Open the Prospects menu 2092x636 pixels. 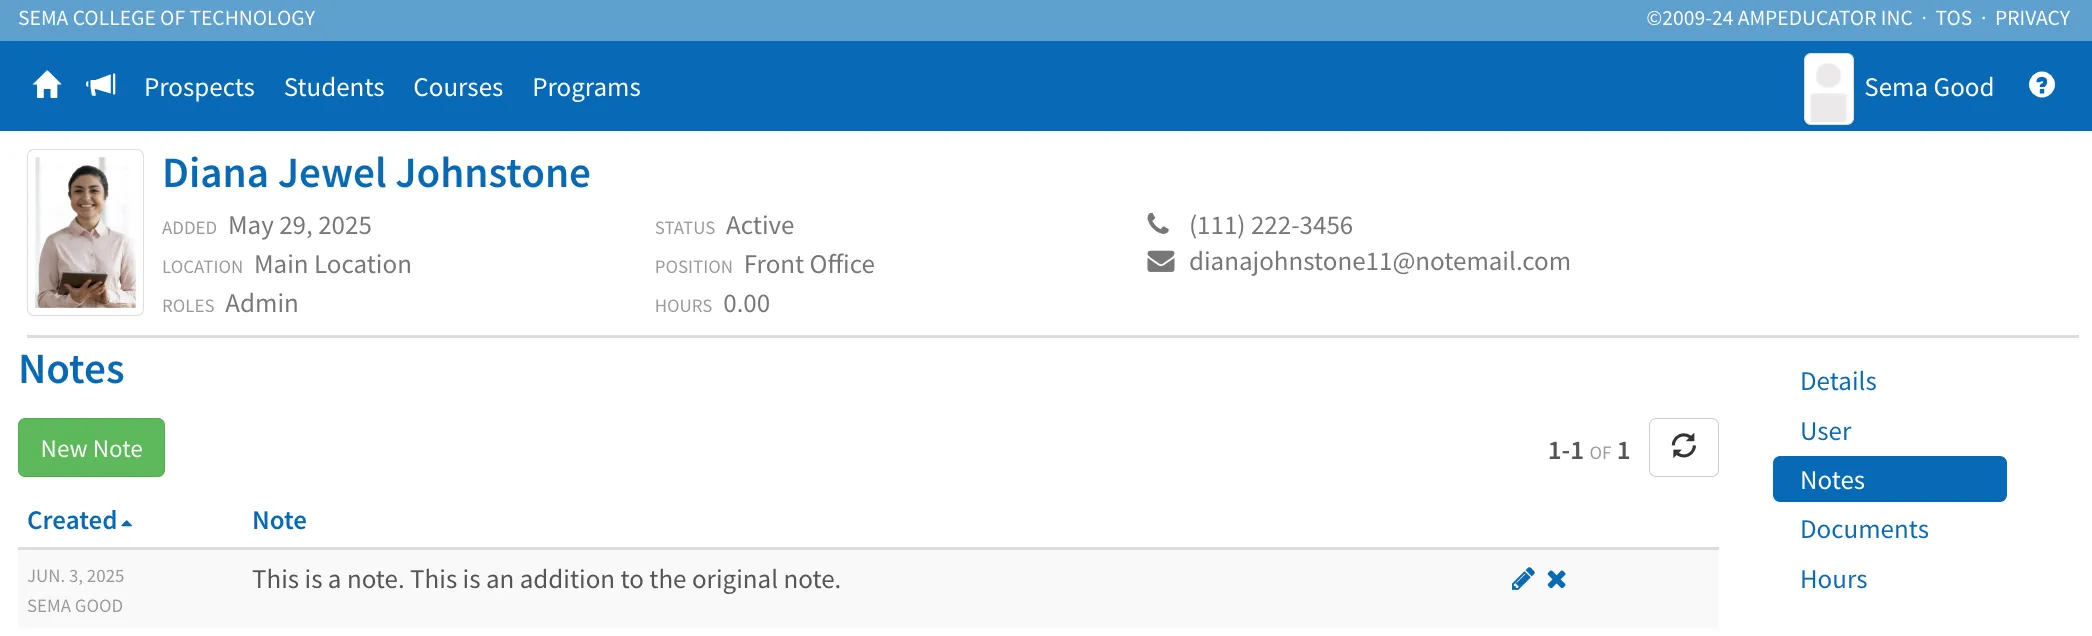click(199, 87)
